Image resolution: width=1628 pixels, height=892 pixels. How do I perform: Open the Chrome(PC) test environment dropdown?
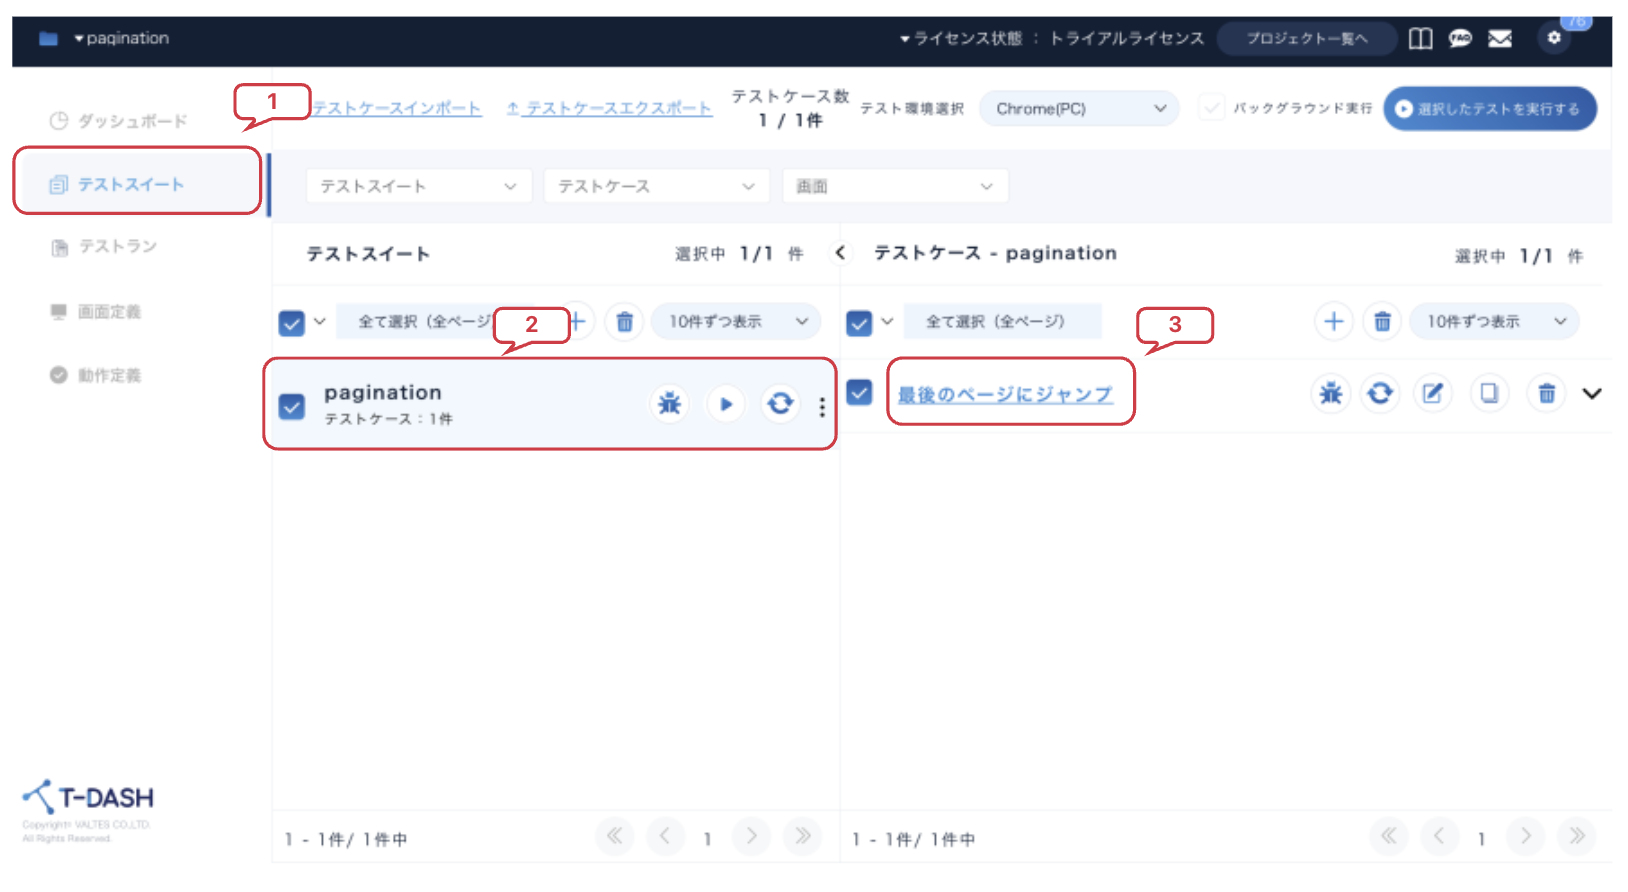coord(1080,108)
